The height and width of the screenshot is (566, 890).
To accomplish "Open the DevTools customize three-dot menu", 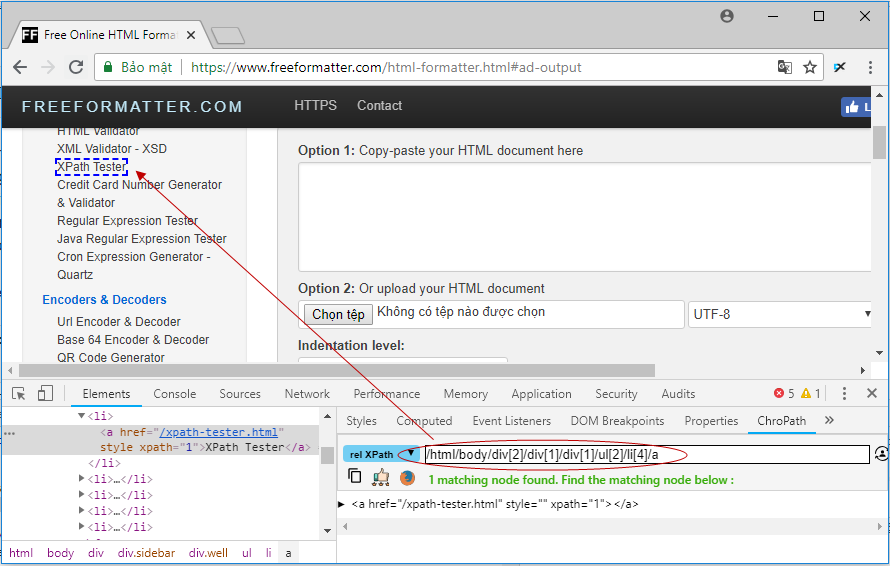I will coord(844,393).
